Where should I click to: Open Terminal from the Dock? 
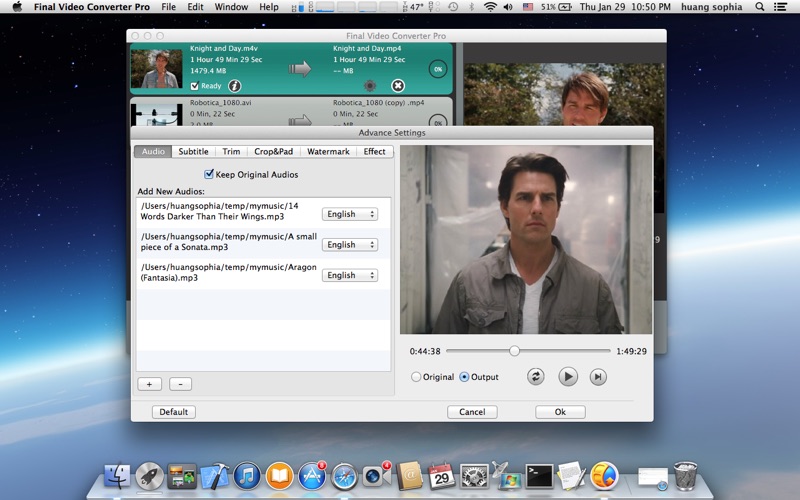(x=539, y=476)
